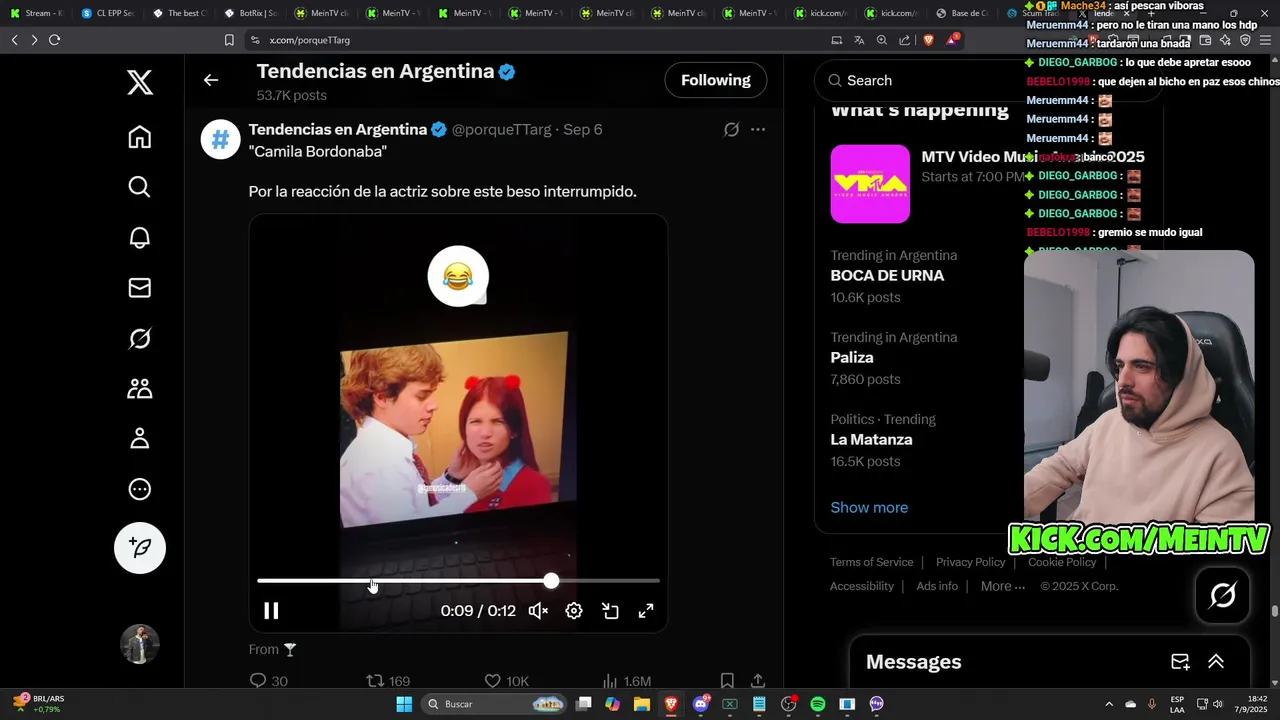1280x720 pixels.
Task: Bookmark the post
Action: [x=727, y=681]
